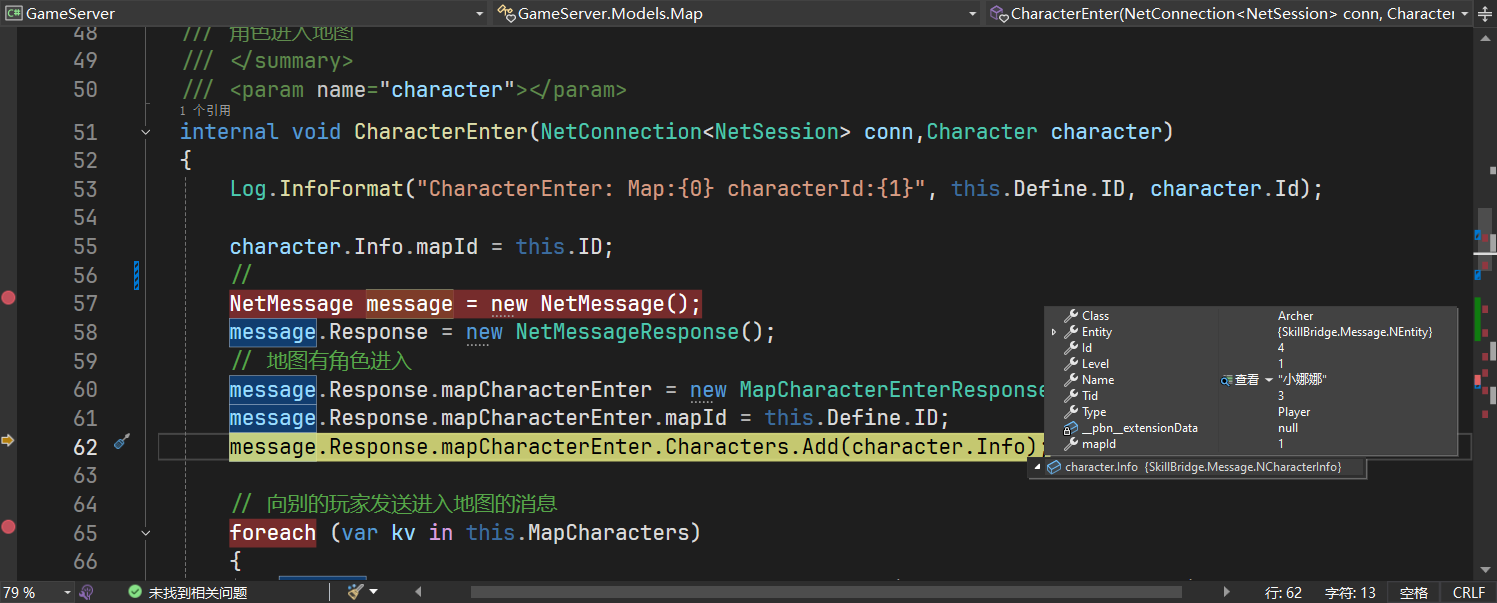This screenshot has height=603, width=1497.
Task: Open the GameServer.Models.Map type dropdown
Action: tap(973, 14)
